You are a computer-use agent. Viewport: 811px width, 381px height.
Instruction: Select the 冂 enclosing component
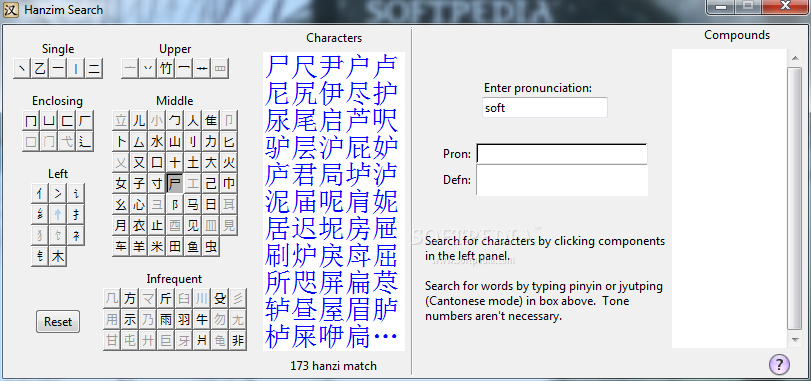coord(31,121)
